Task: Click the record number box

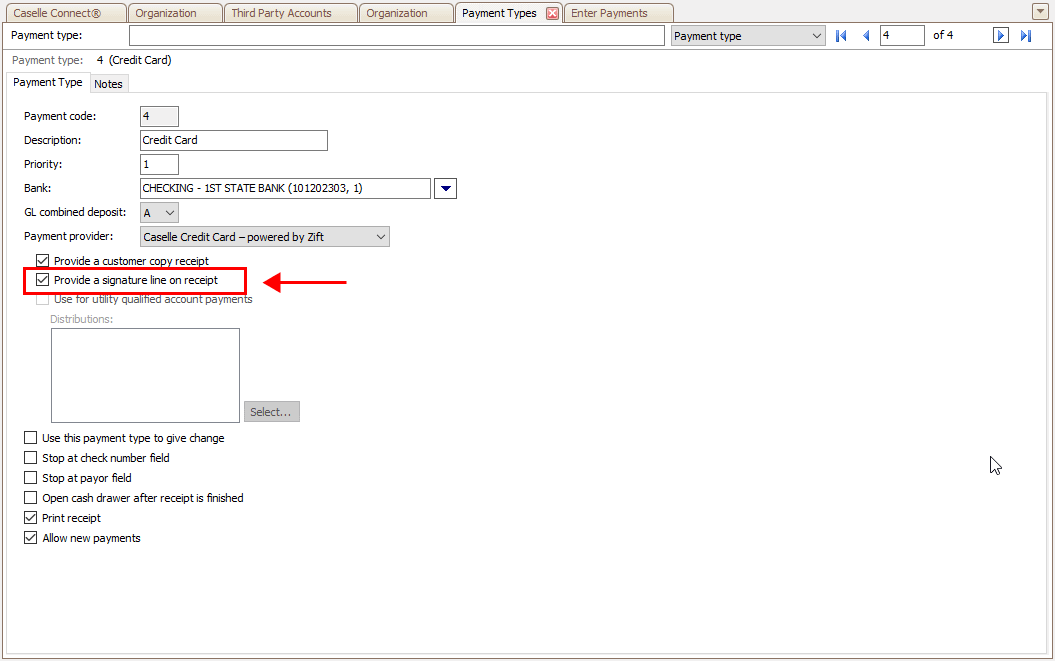Action: pos(901,36)
